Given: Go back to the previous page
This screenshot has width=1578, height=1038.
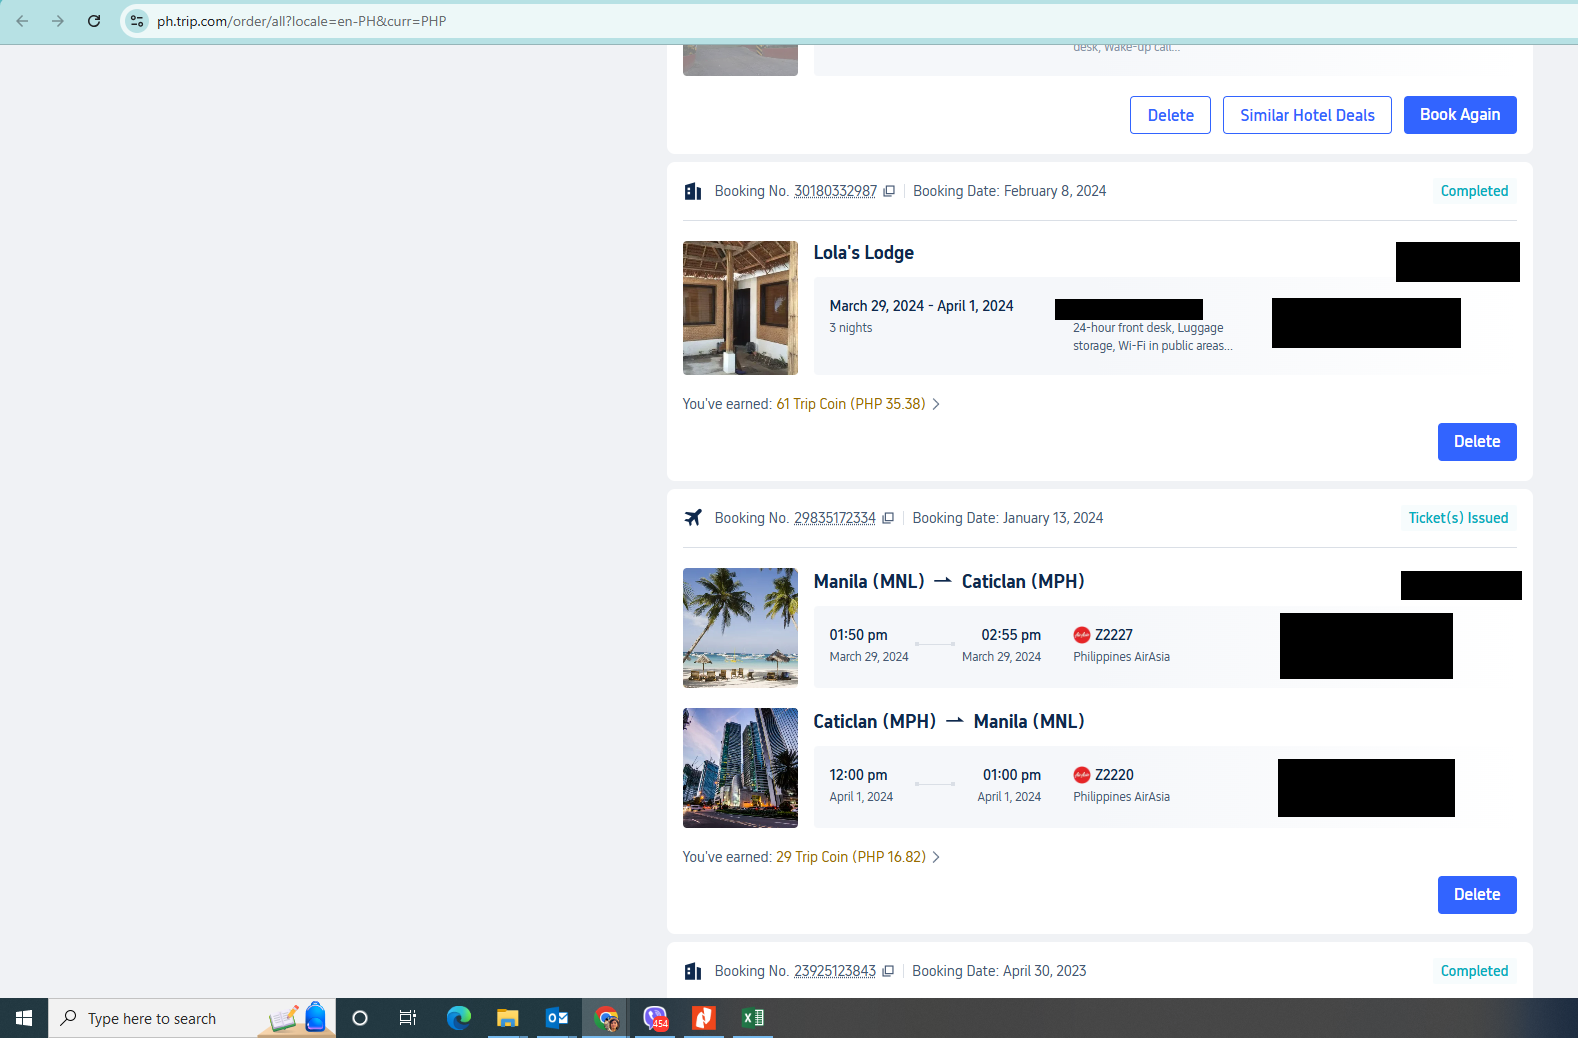Looking at the screenshot, I should point(22,21).
